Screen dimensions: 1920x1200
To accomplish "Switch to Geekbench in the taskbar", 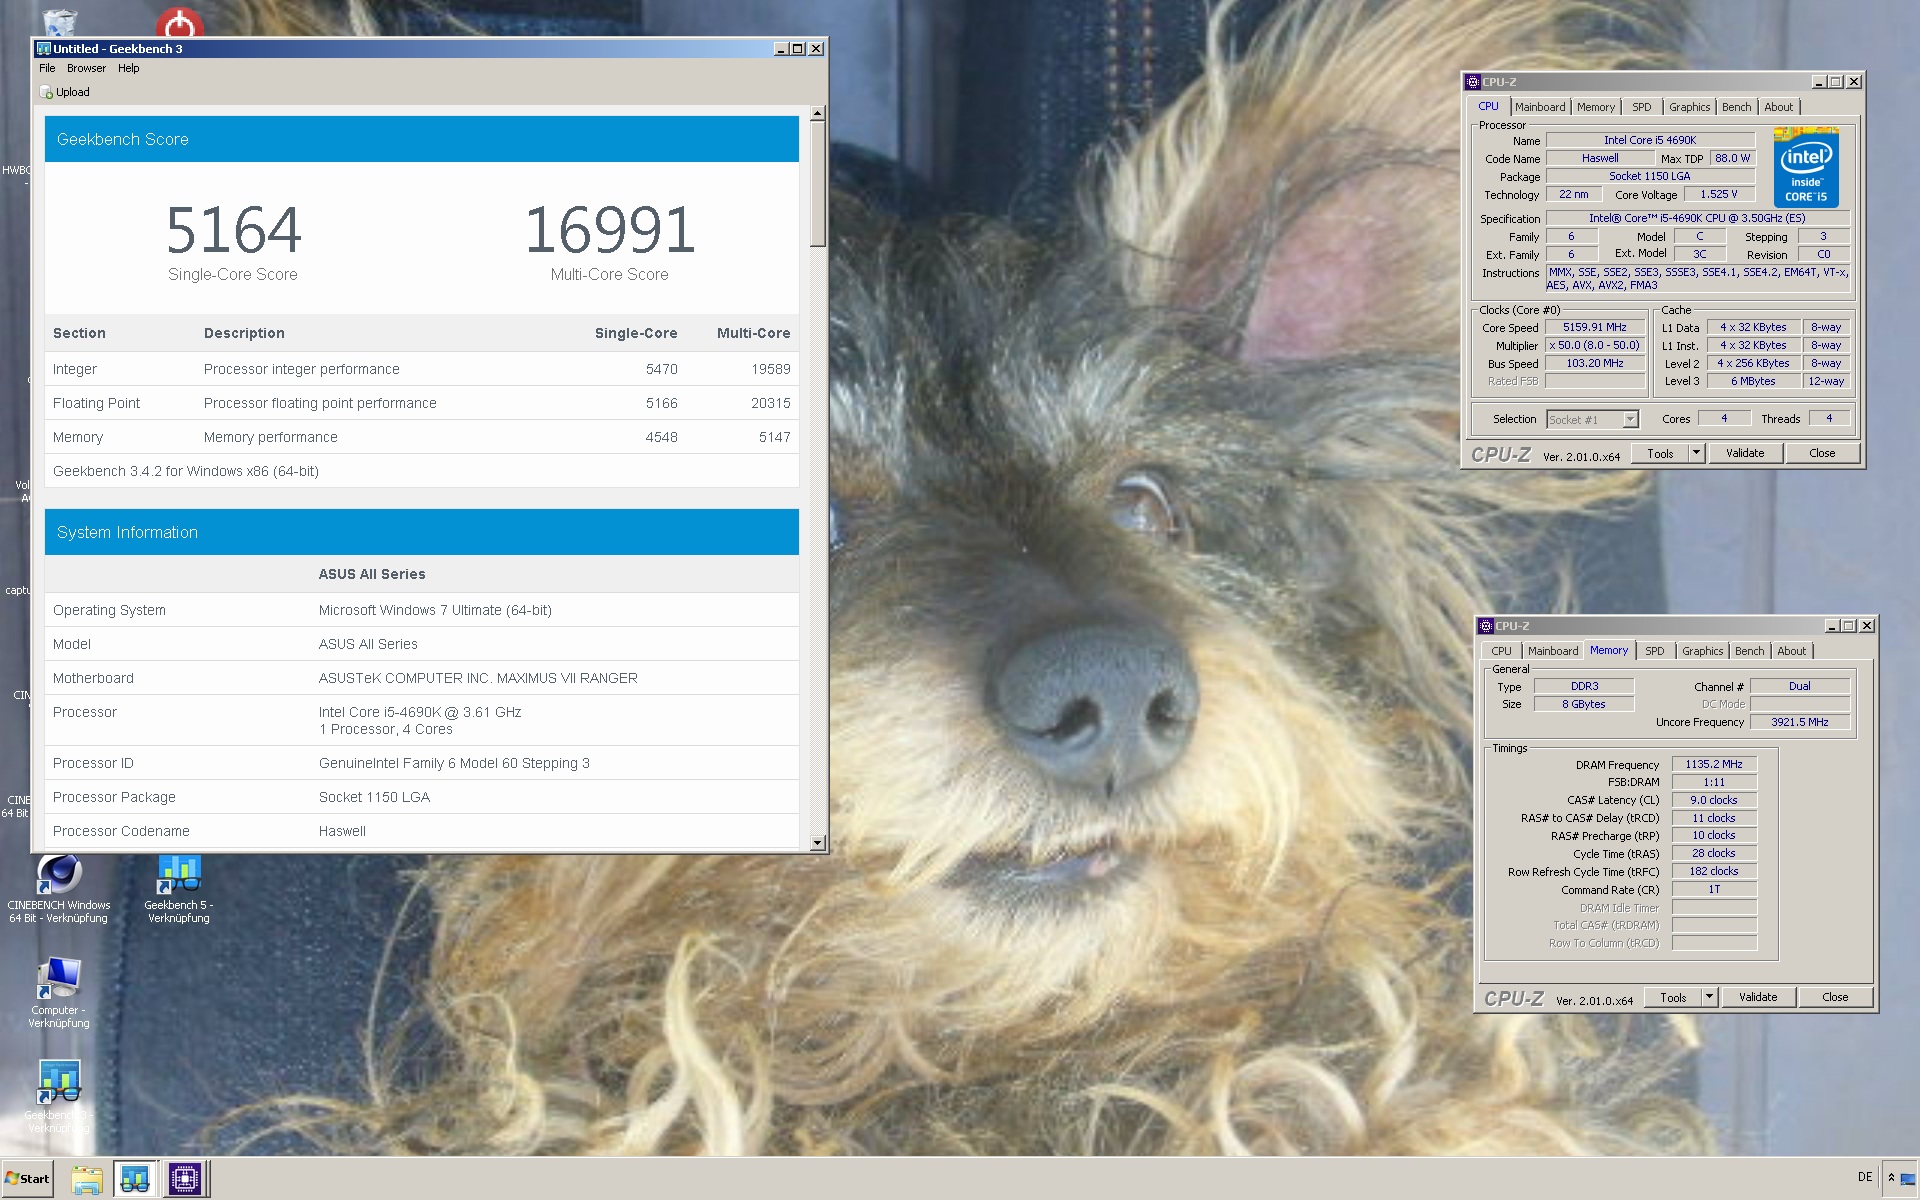I will (135, 1179).
